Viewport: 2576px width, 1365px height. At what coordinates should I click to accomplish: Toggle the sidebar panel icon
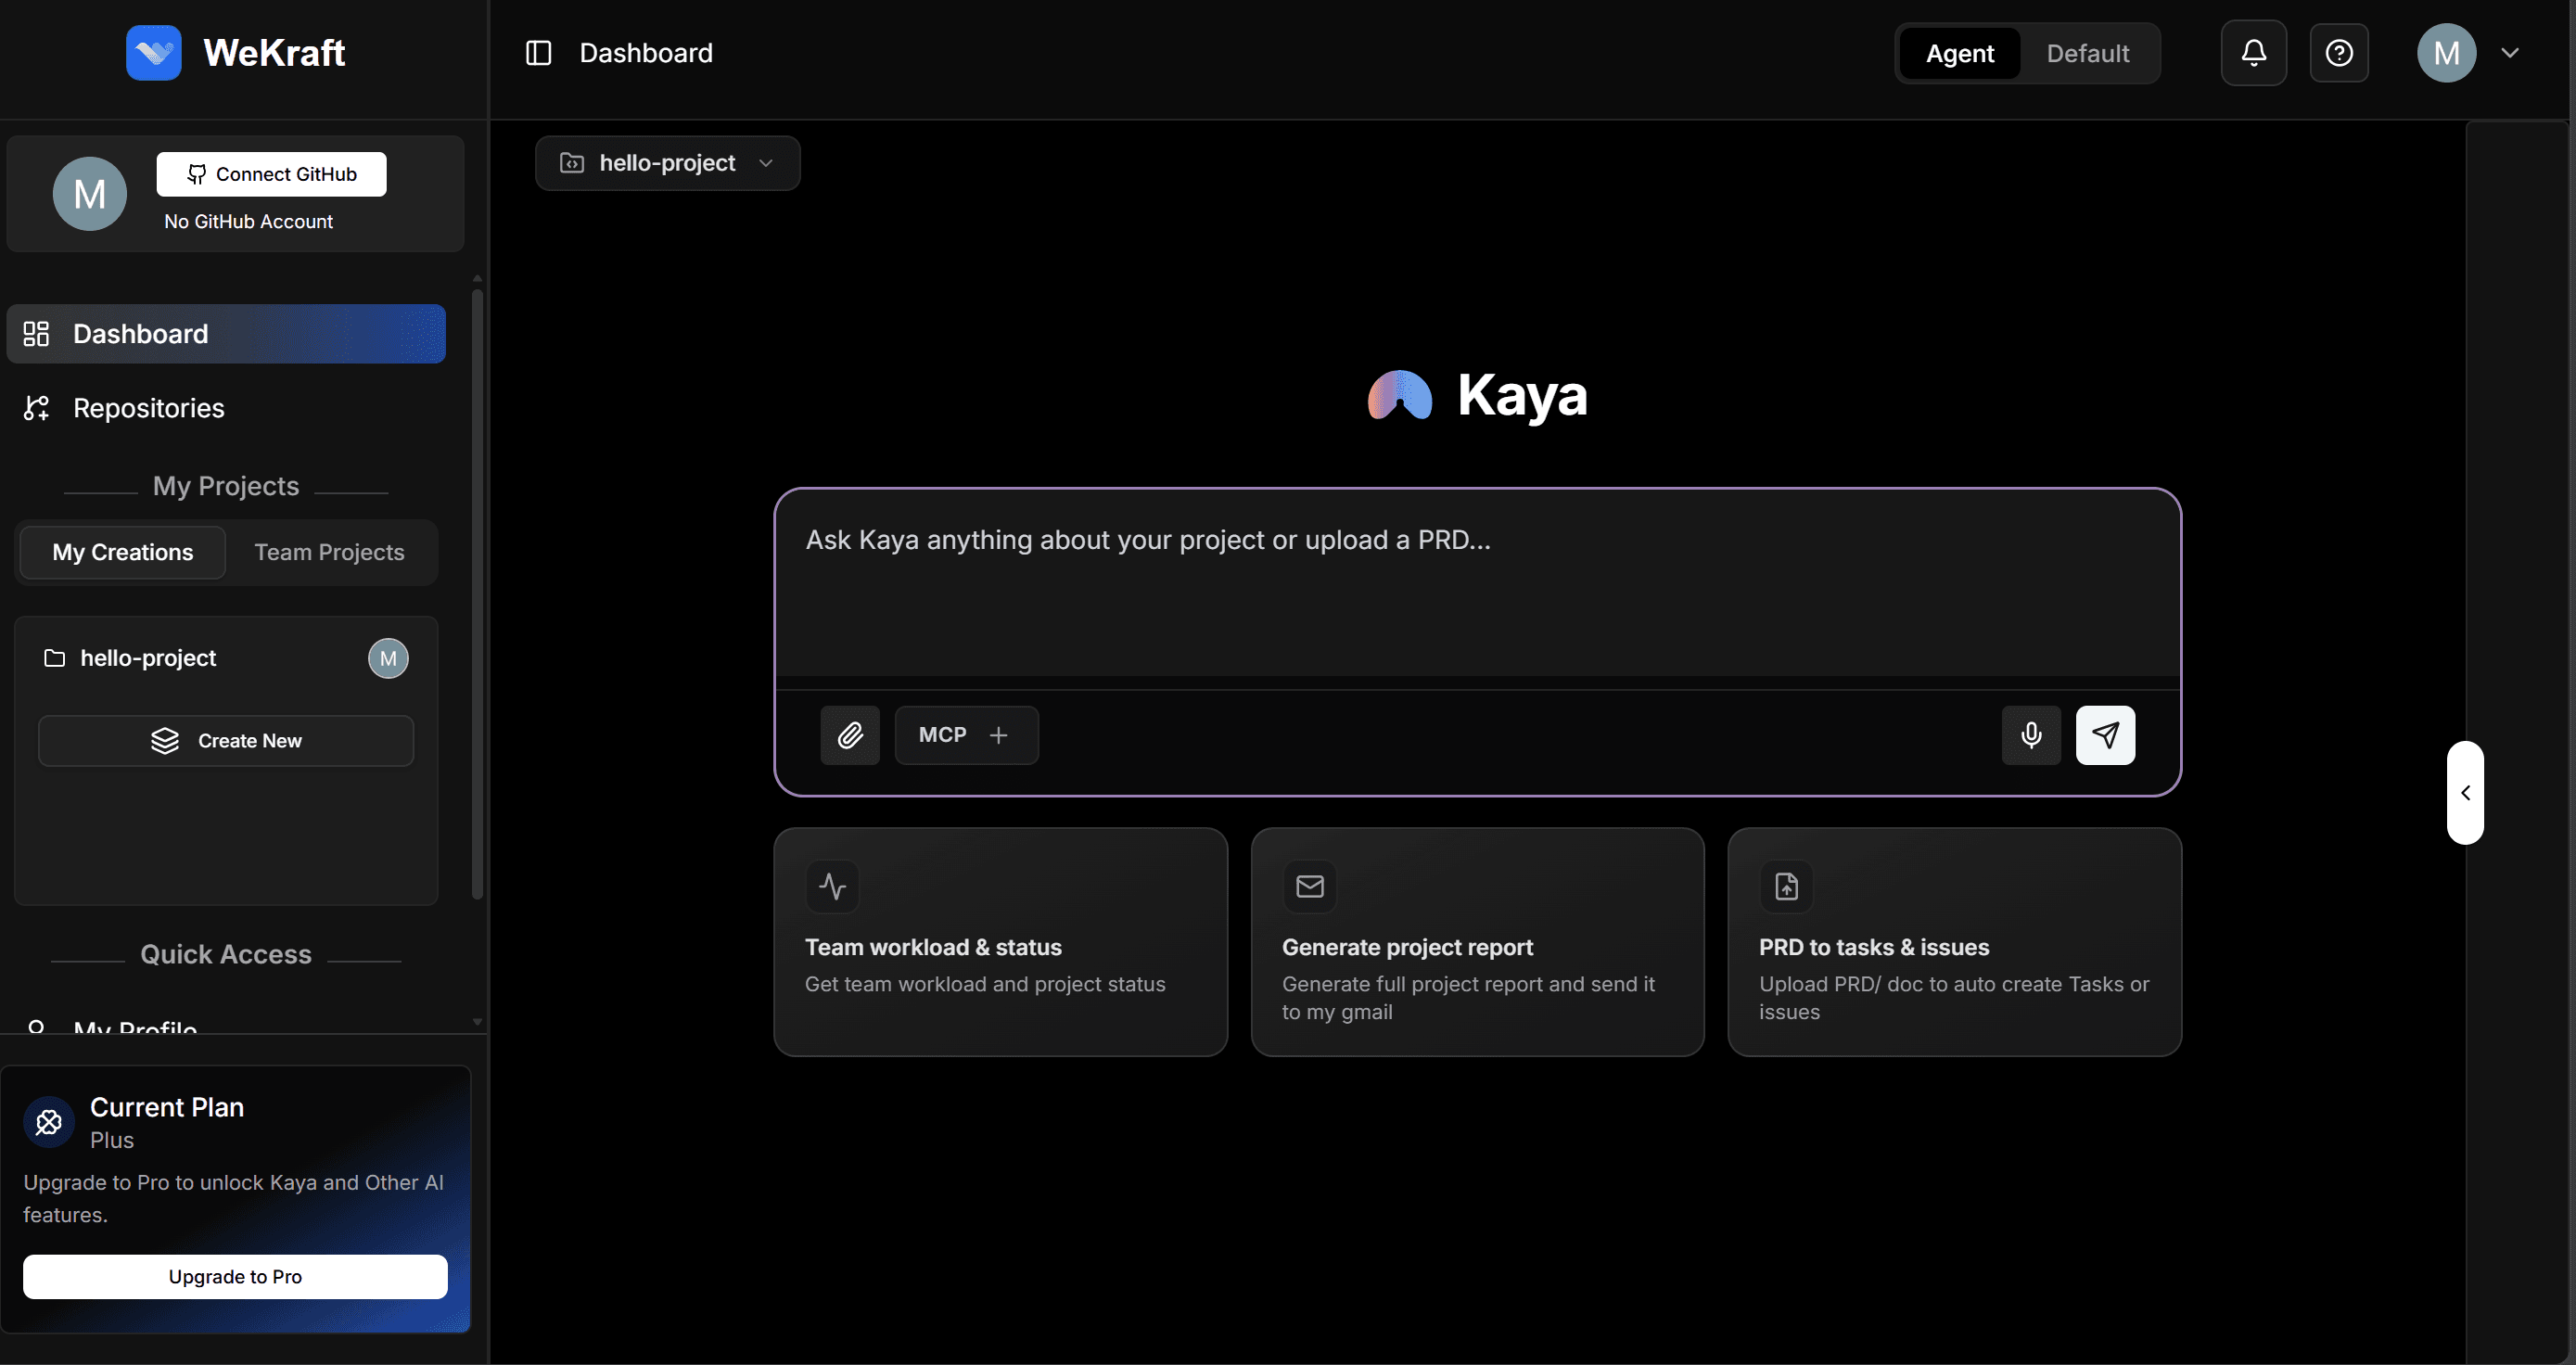tap(539, 53)
